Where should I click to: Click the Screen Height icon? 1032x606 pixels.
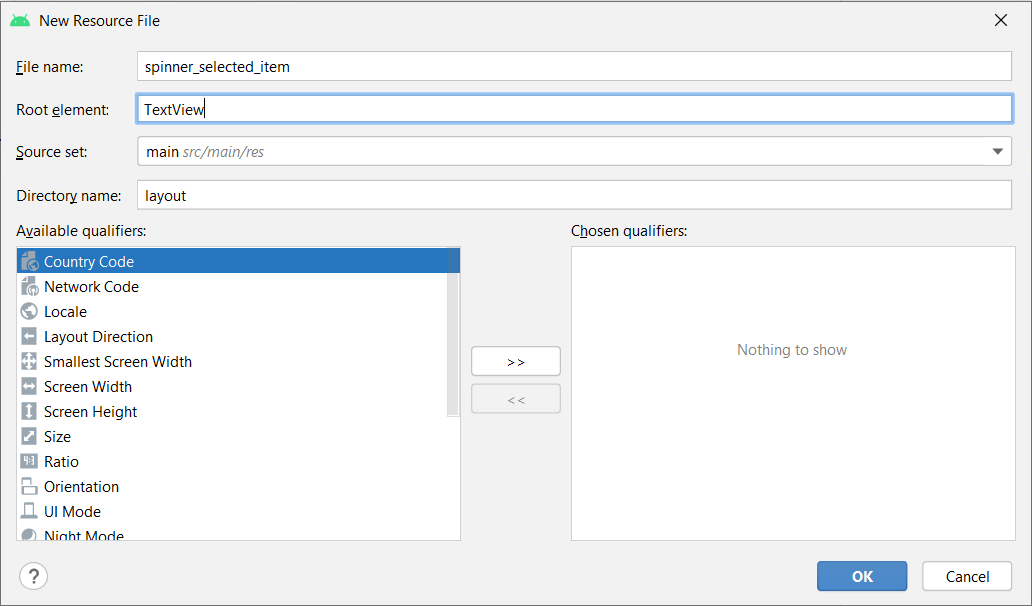coord(29,411)
